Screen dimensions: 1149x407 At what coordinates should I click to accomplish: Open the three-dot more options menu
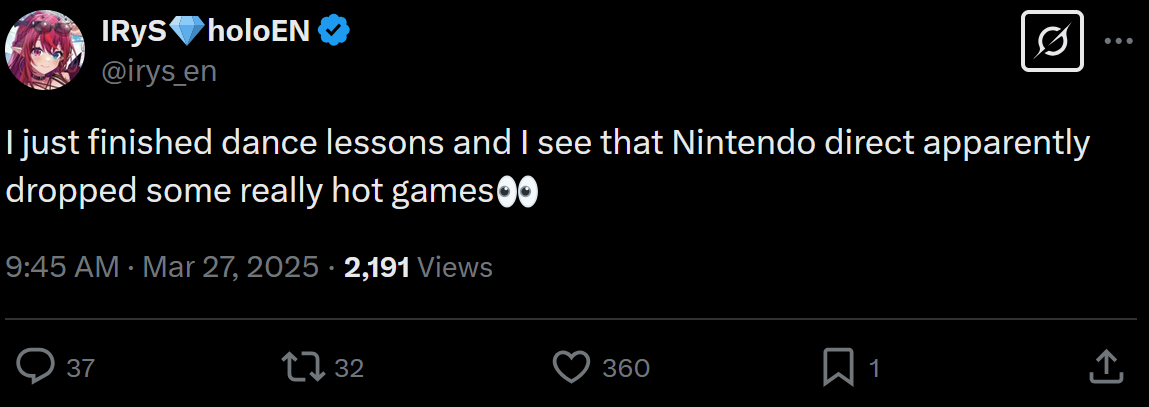click(1117, 41)
